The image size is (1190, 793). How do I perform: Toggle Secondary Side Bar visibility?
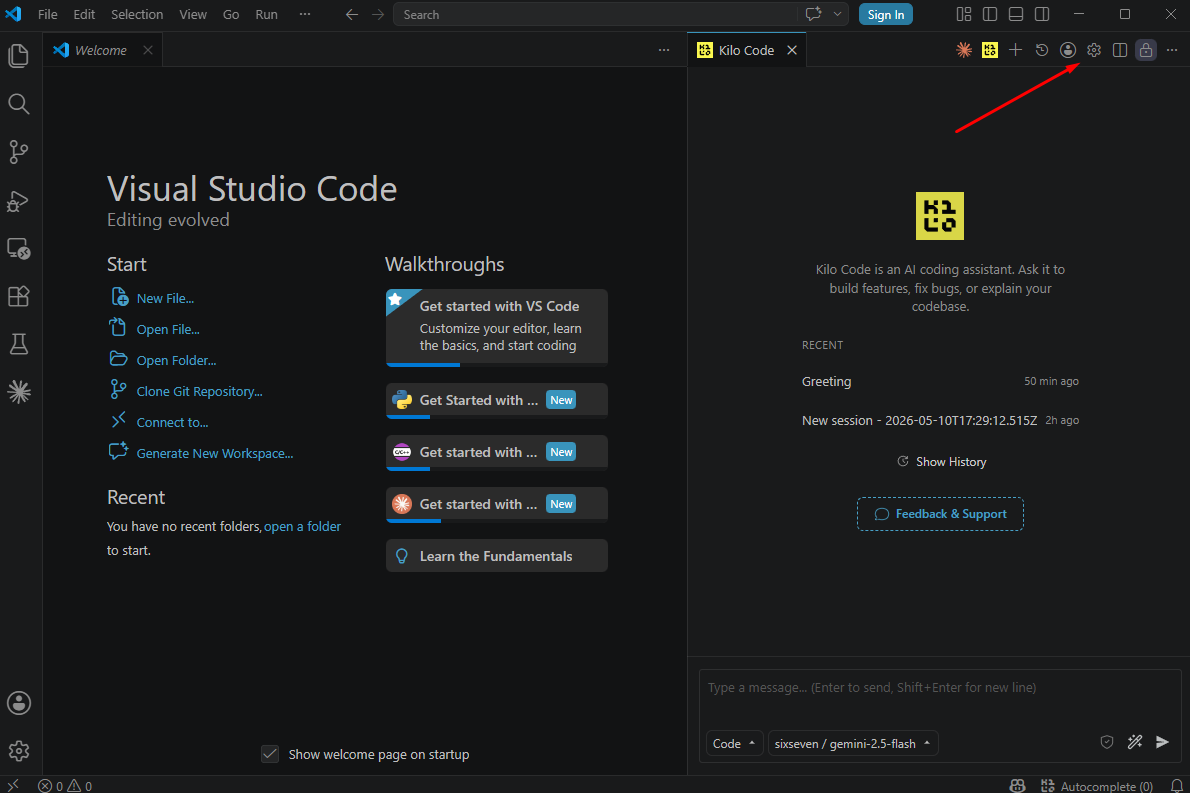pyautogui.click(x=1042, y=14)
